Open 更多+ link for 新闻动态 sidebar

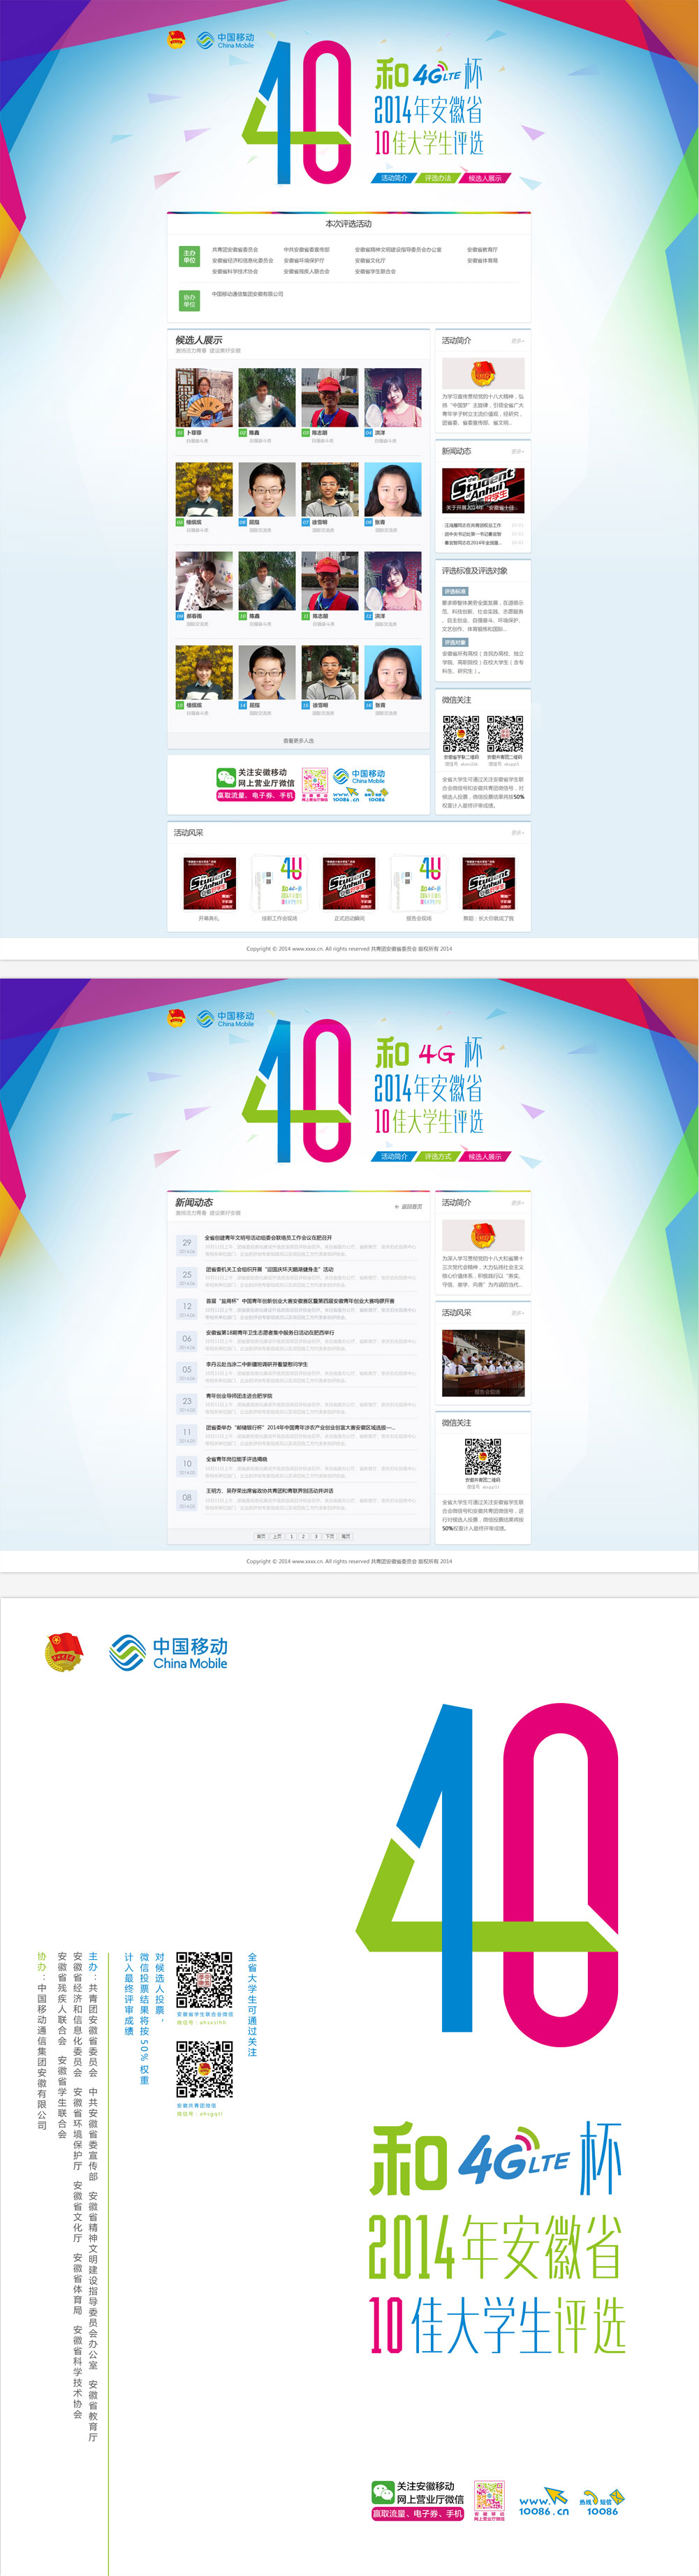pyautogui.click(x=517, y=452)
